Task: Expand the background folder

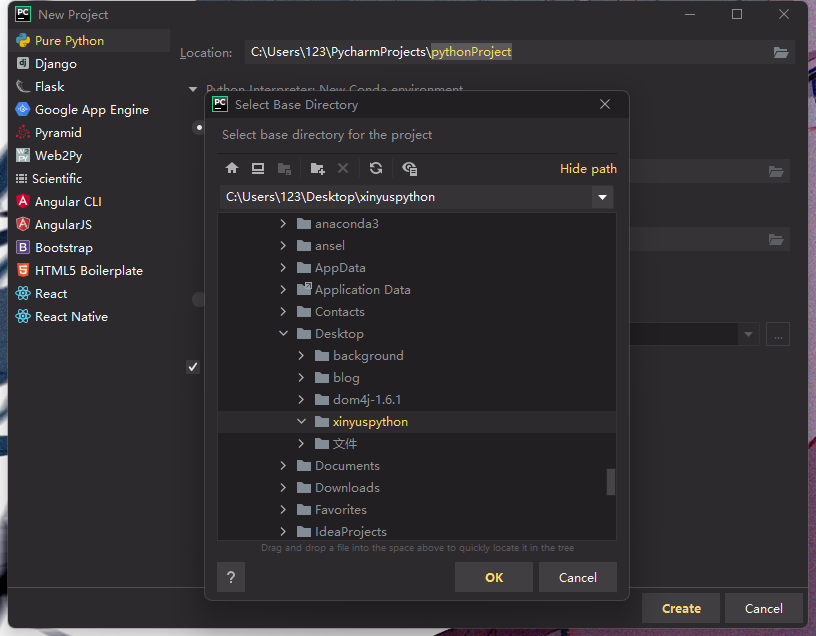Action: 301,355
